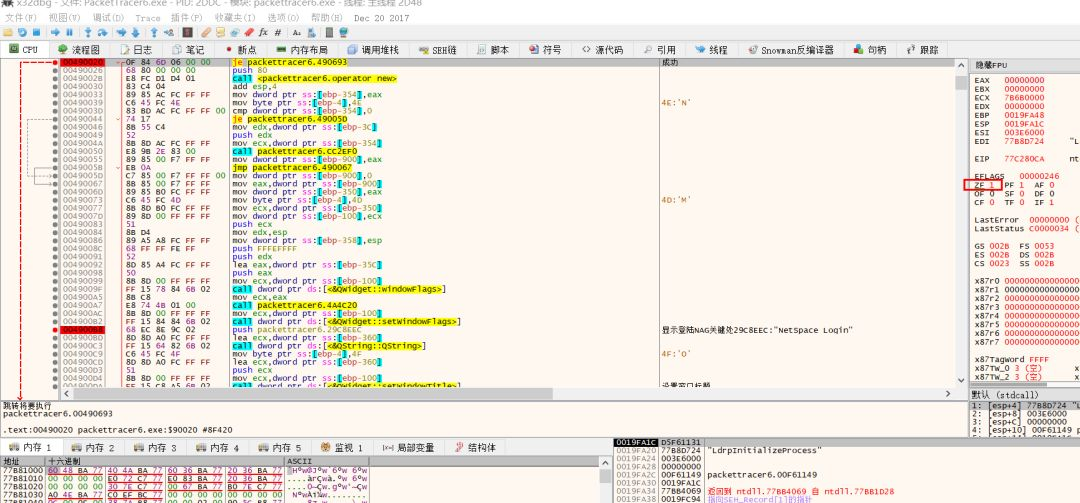Select the EIP register value 77C280CA
This screenshot has height=503, width=1080.
coord(1024,158)
